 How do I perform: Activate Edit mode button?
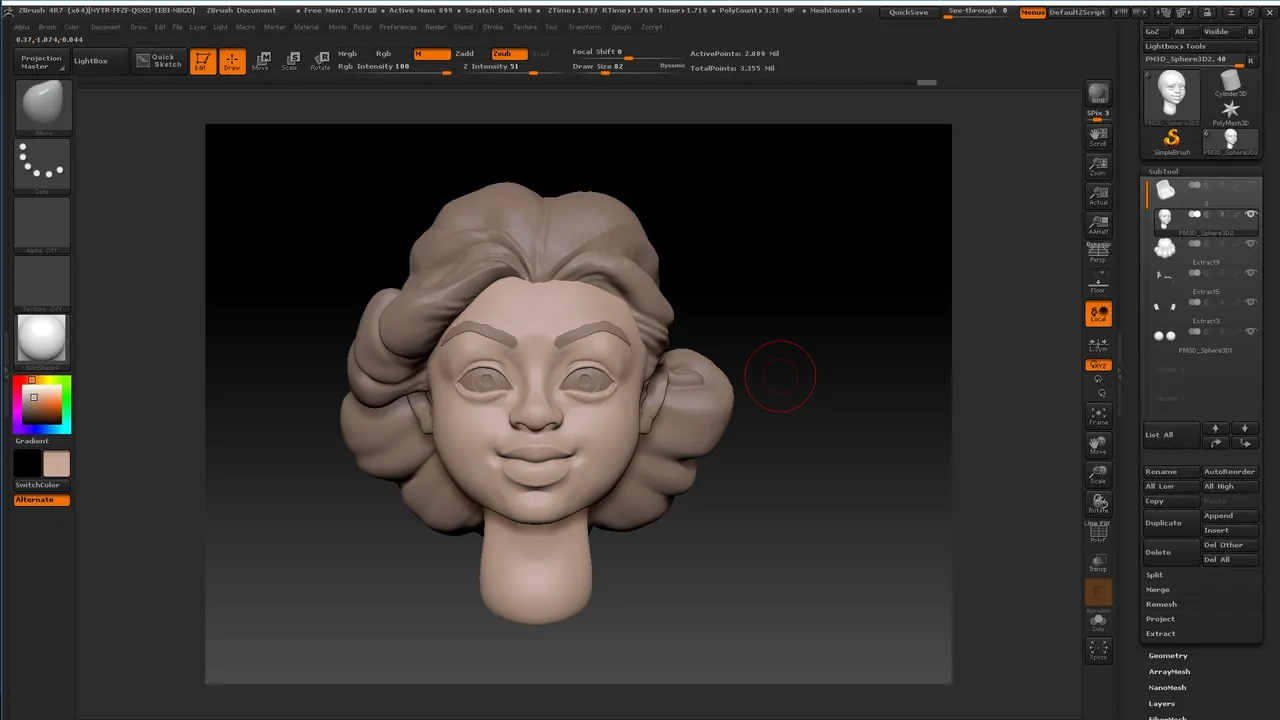click(202, 61)
